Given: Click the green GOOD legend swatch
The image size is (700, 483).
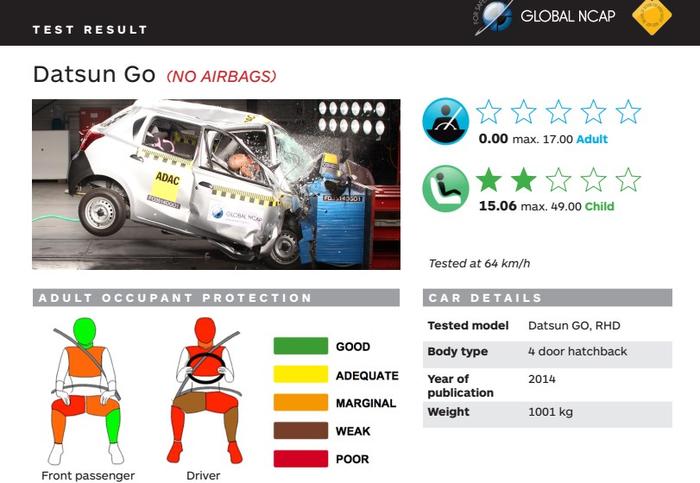Looking at the screenshot, I should pos(300,346).
